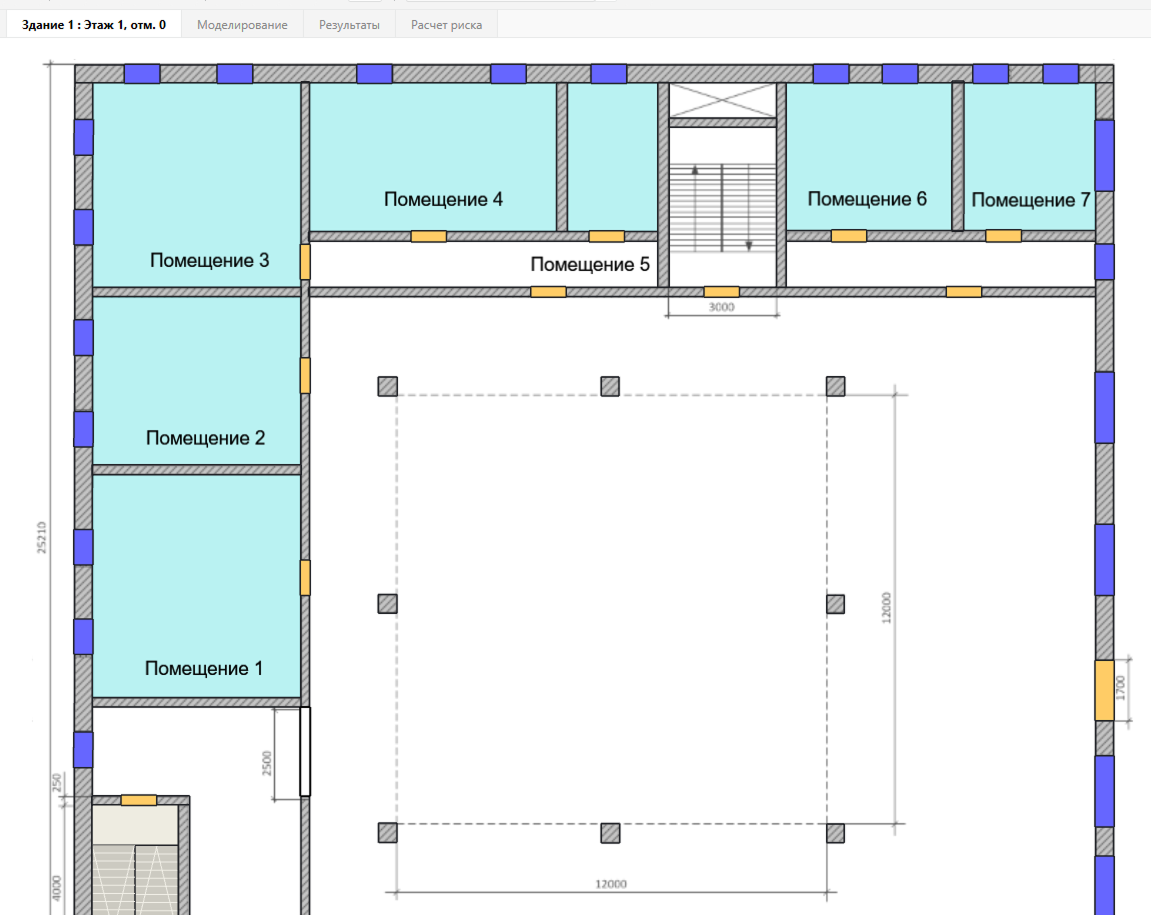Select the horizontal 12000 column grid dimension
This screenshot has width=1151, height=915.
point(611,884)
